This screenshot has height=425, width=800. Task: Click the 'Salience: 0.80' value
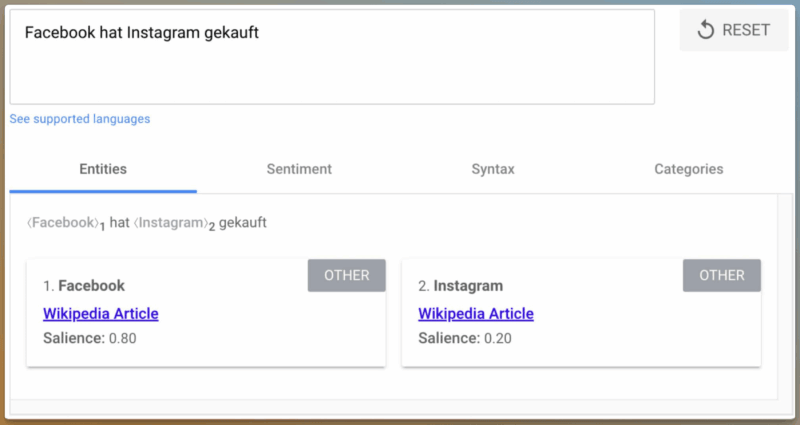[90, 338]
